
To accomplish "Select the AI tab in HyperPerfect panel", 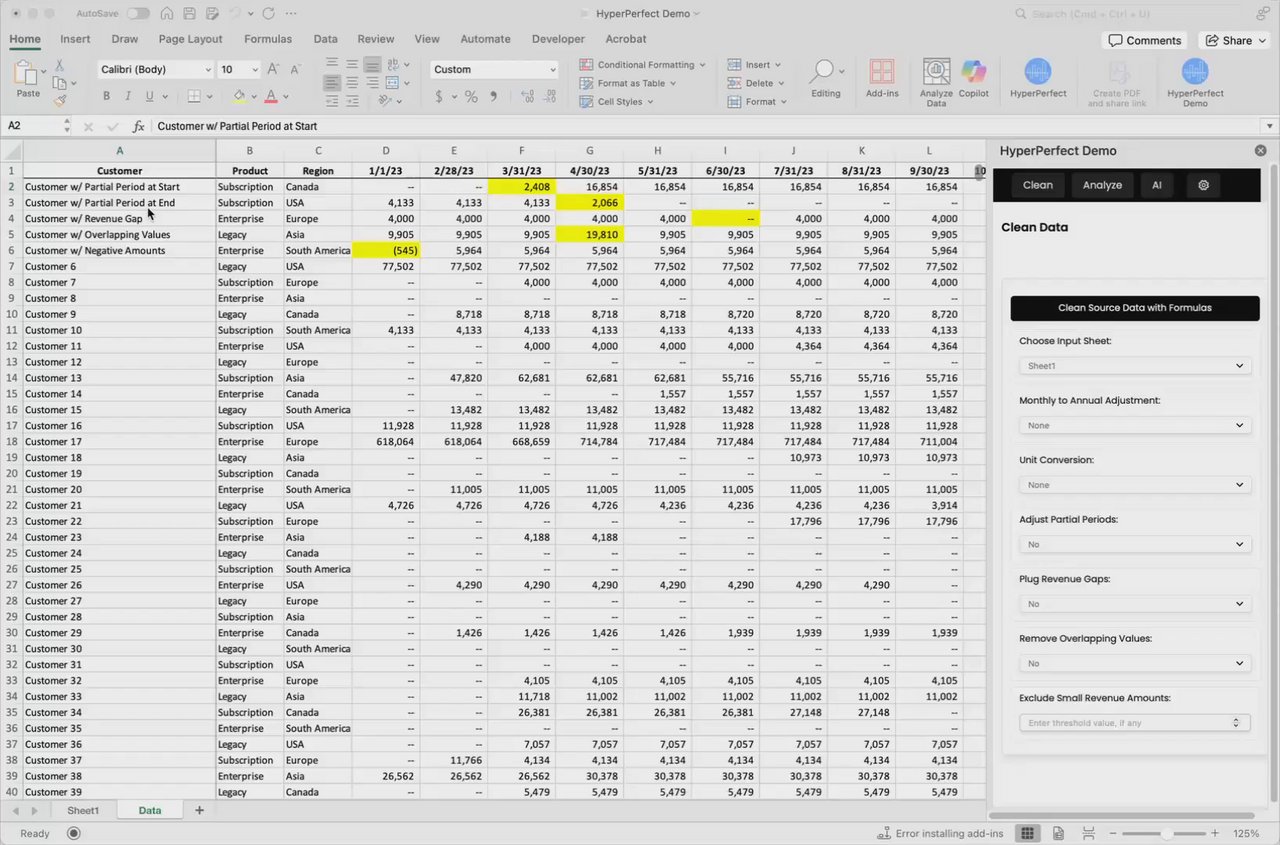I will click(1157, 185).
